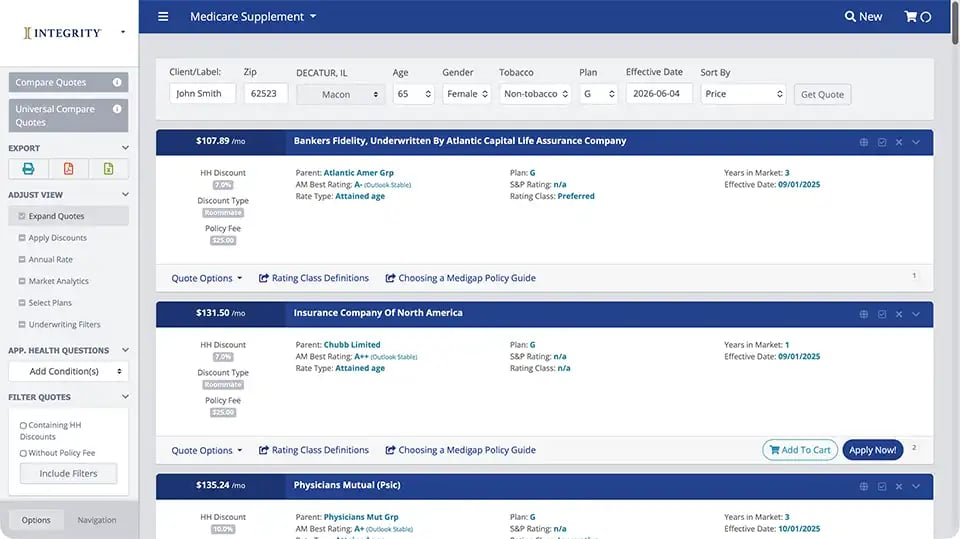The height and width of the screenshot is (539, 960).
Task: Open Quote Options for Bankers Fidelity
Action: click(206, 278)
